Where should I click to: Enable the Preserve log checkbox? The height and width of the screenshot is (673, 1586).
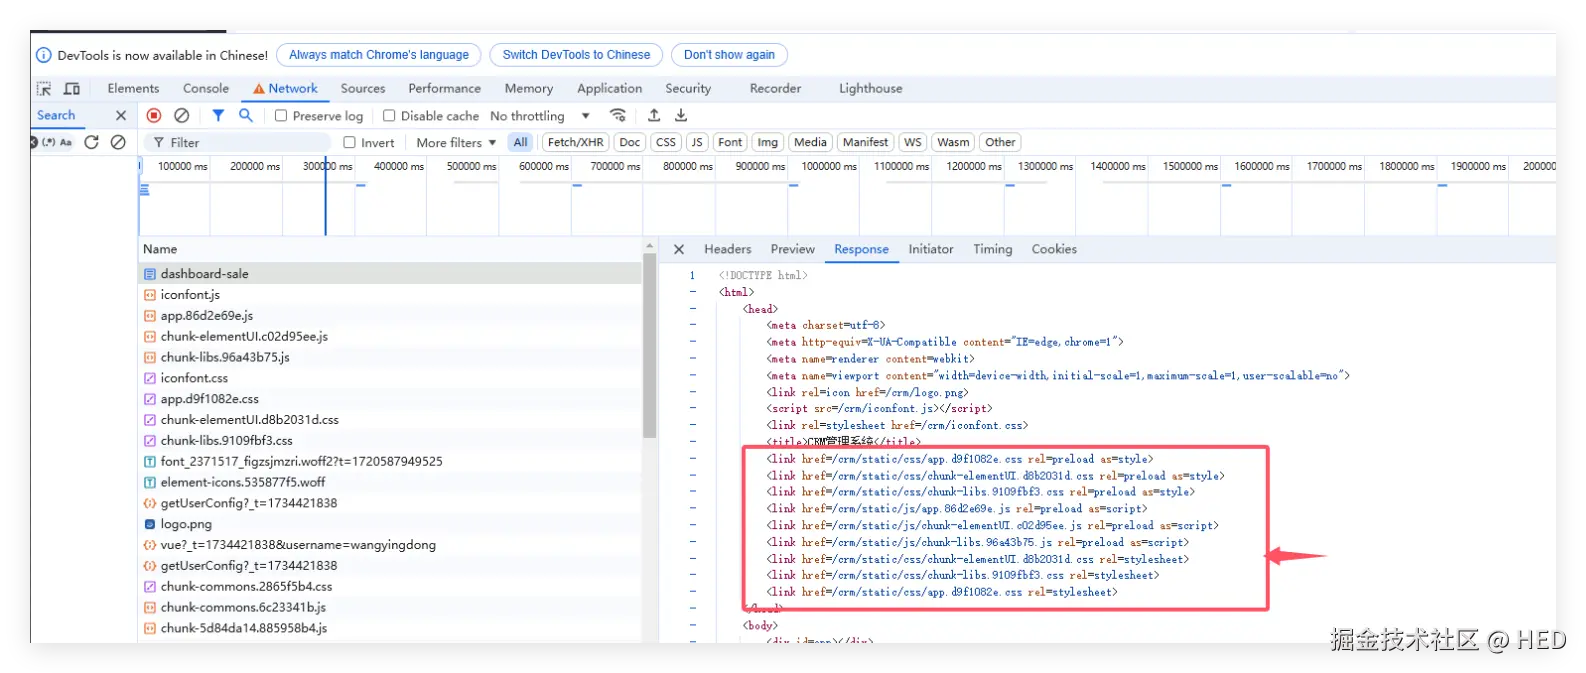(281, 116)
